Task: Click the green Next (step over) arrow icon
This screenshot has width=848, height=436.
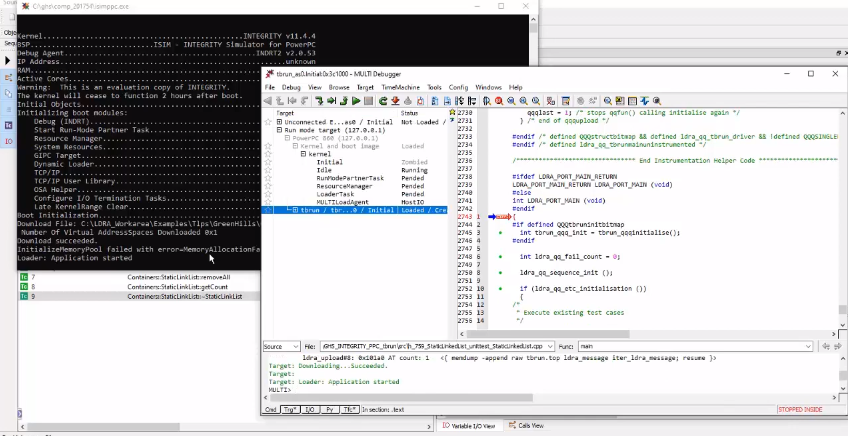Action: click(x=331, y=101)
